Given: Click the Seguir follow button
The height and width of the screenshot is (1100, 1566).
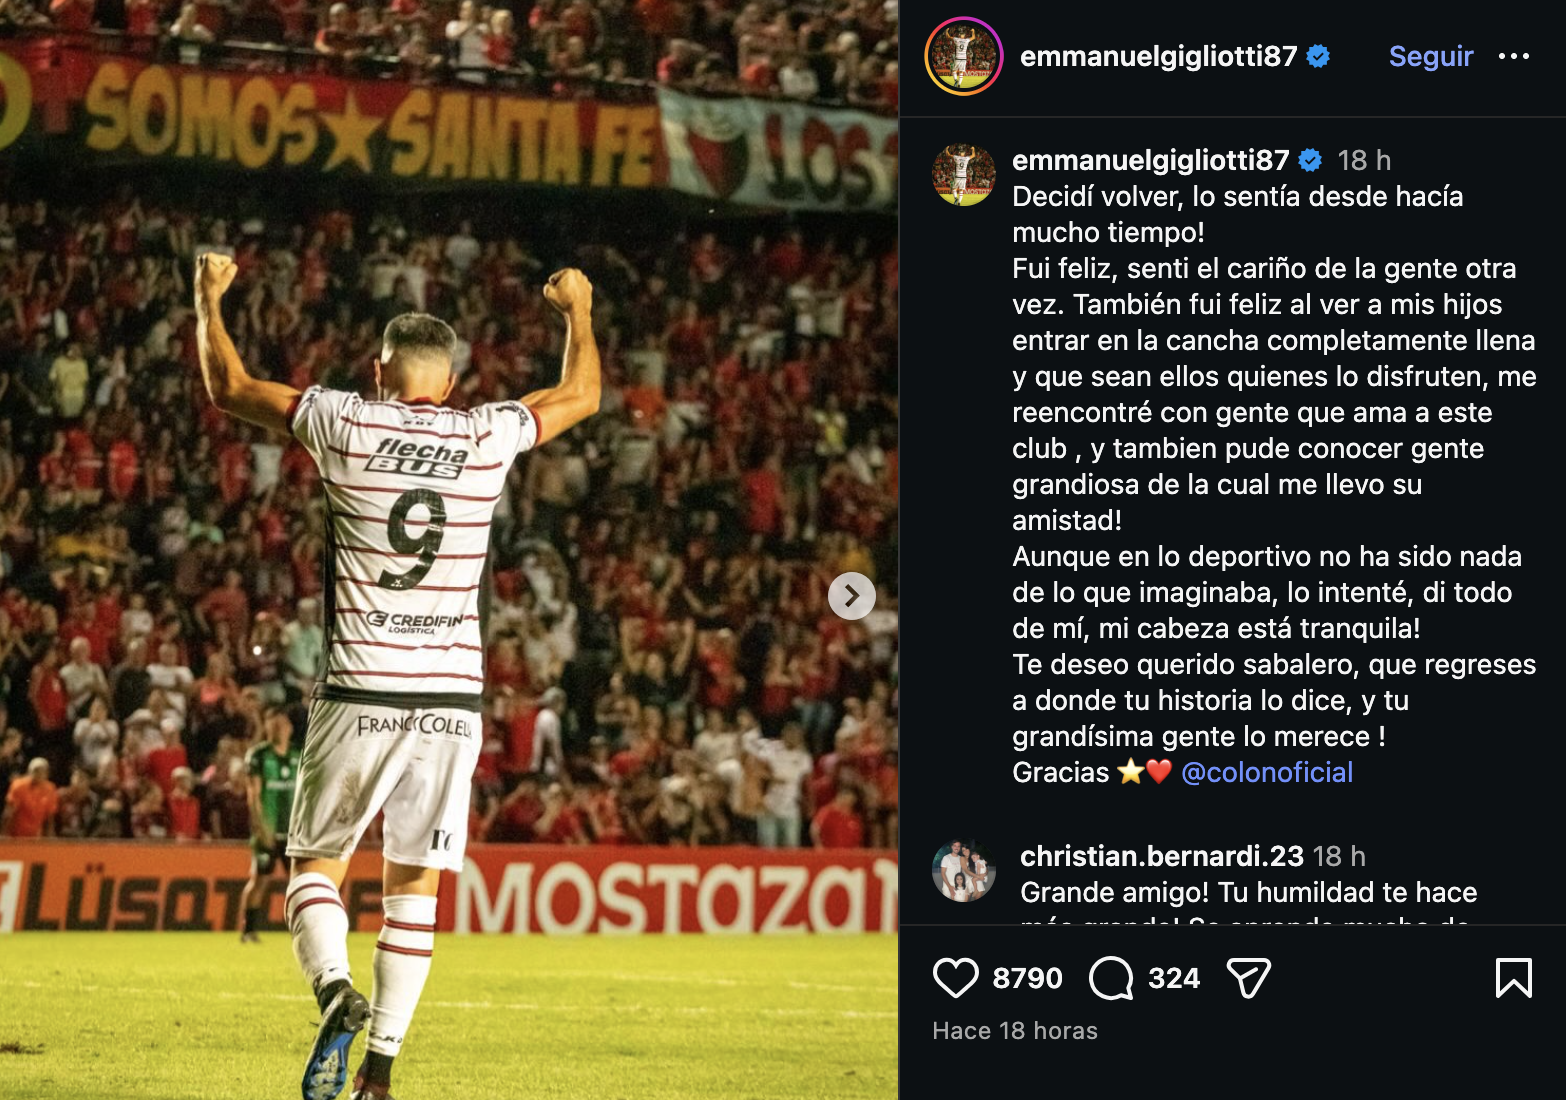Looking at the screenshot, I should click(1431, 56).
